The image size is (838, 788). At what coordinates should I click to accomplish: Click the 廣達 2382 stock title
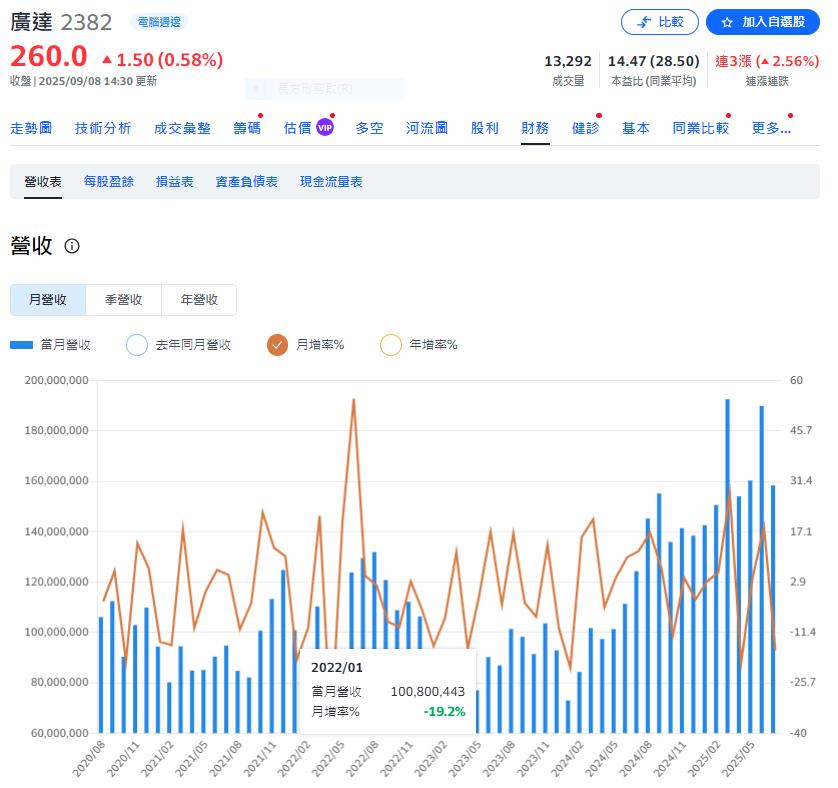[61, 22]
